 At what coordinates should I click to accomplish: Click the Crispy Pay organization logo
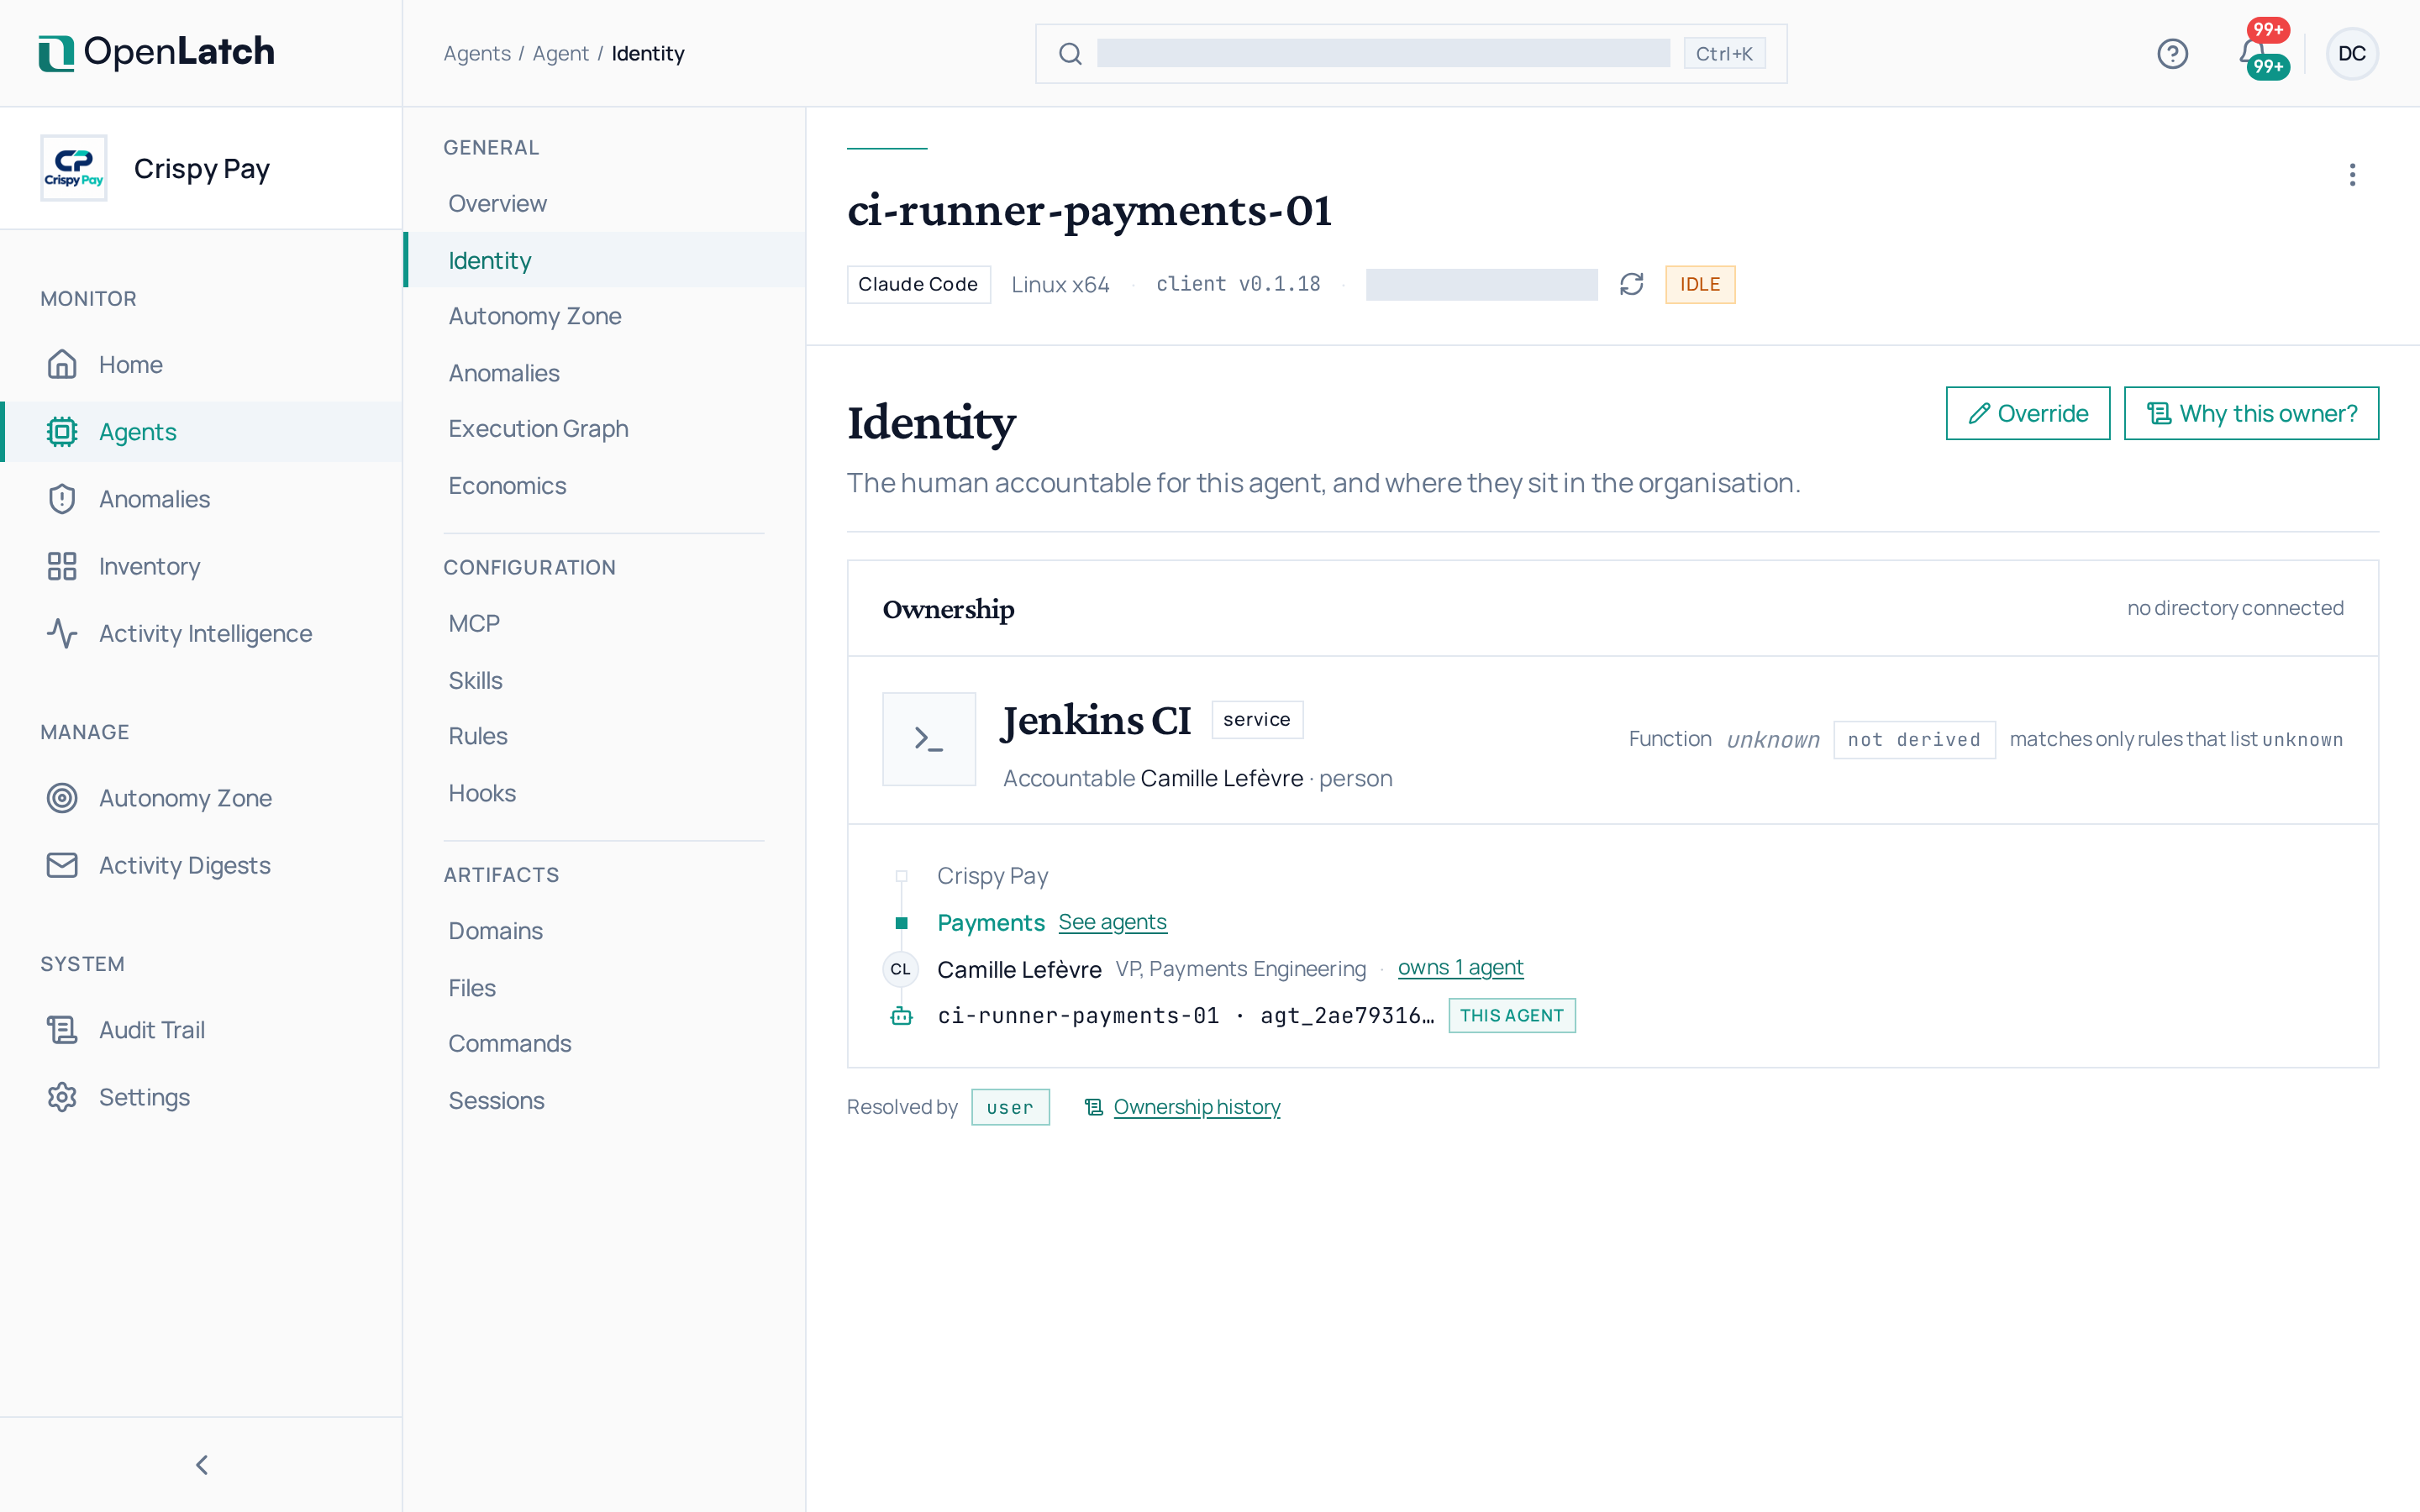click(74, 168)
